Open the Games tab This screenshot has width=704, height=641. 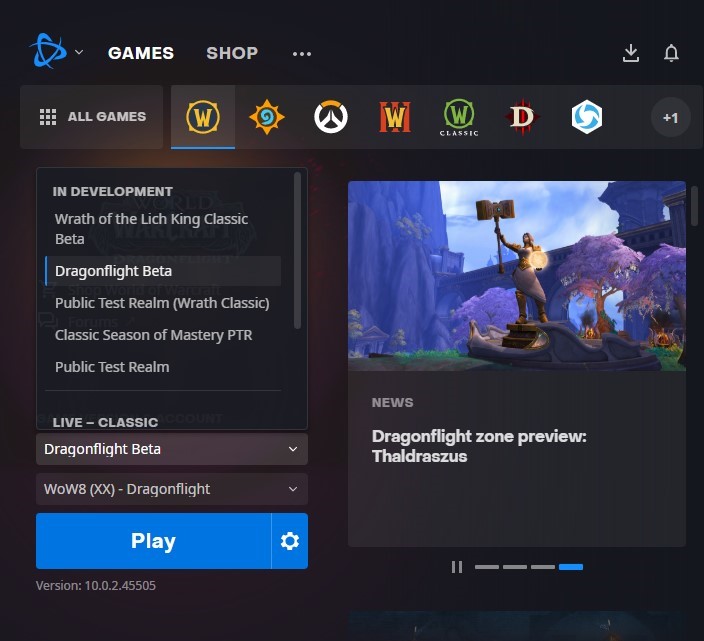point(141,53)
